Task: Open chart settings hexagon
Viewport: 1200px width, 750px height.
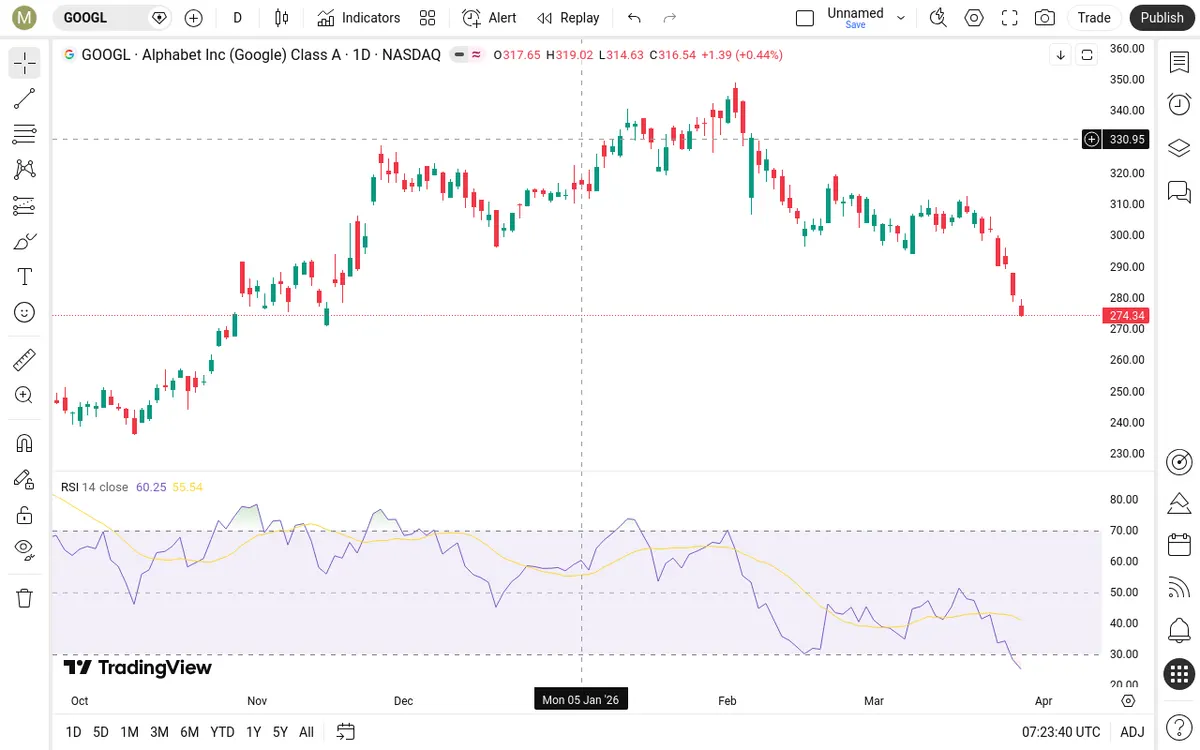Action: [x=974, y=18]
